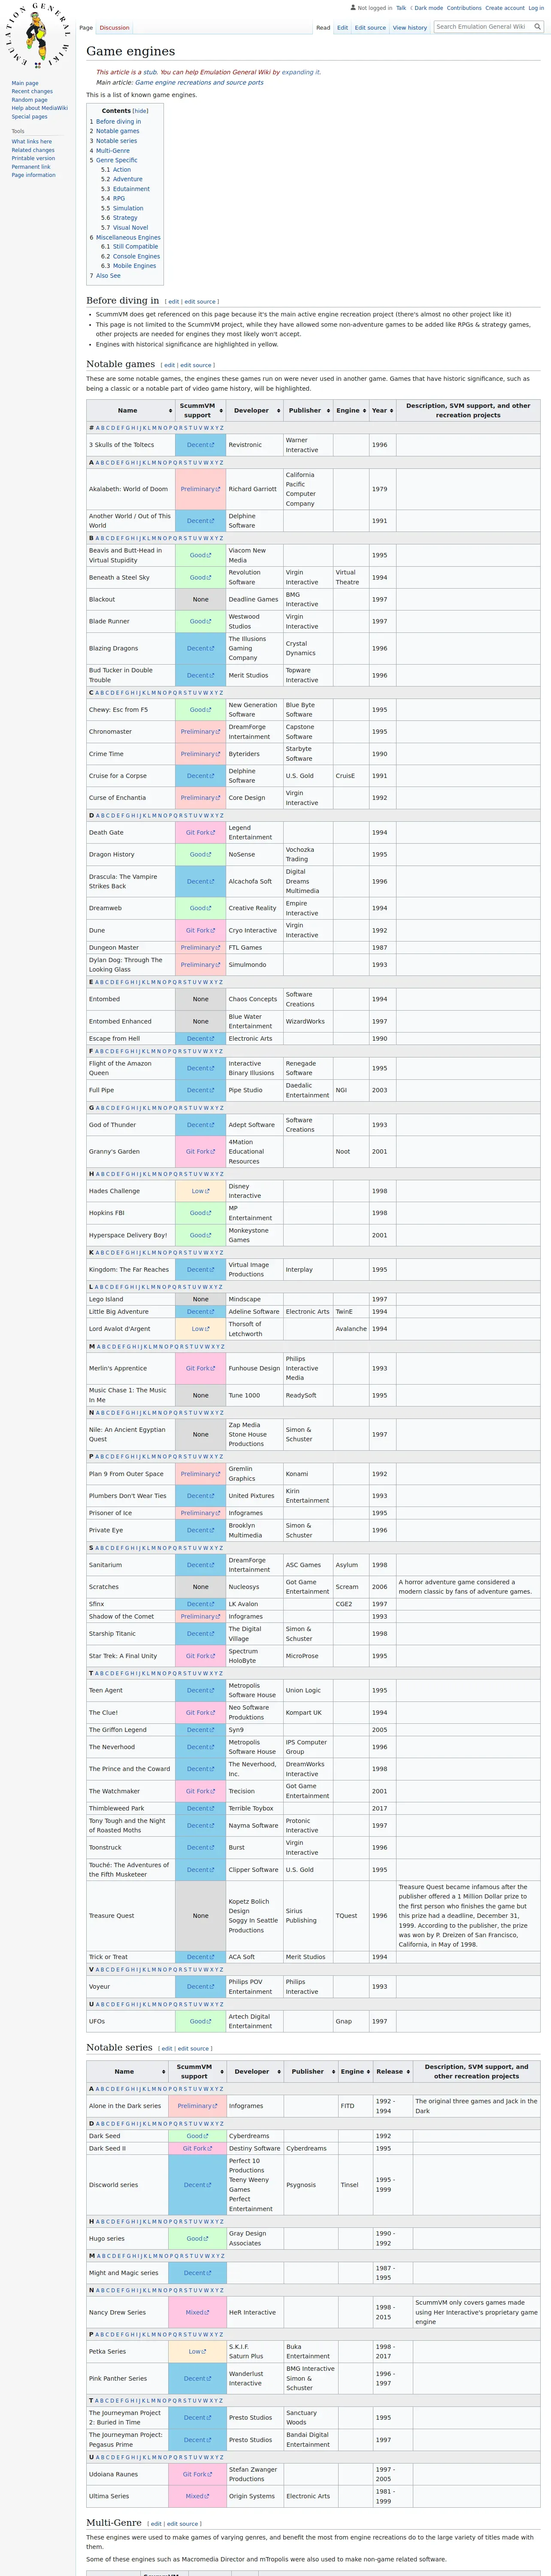The image size is (551, 2576).
Task: Open the View history tab
Action: (x=410, y=28)
